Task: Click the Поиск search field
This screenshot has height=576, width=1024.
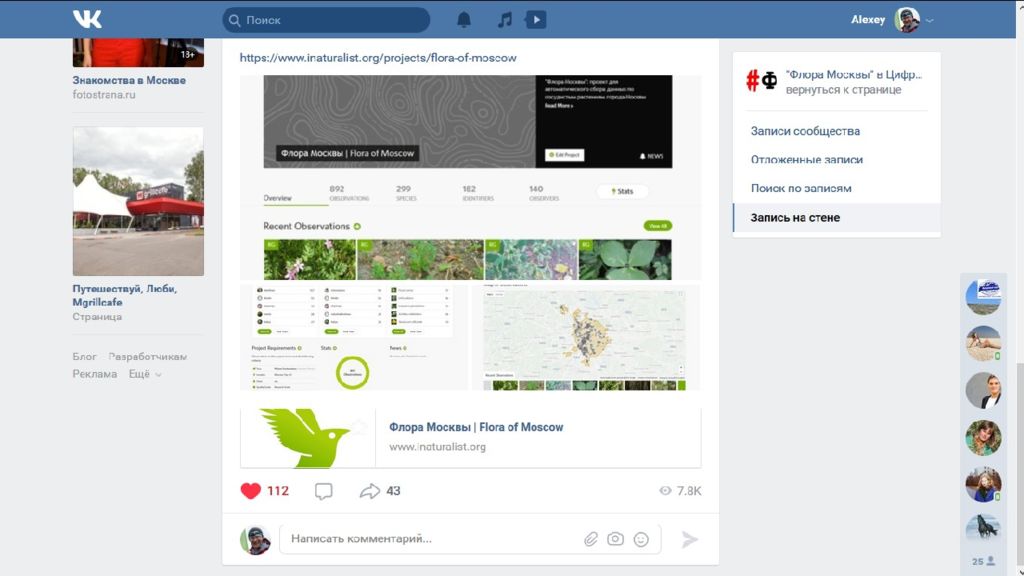Action: (326, 20)
